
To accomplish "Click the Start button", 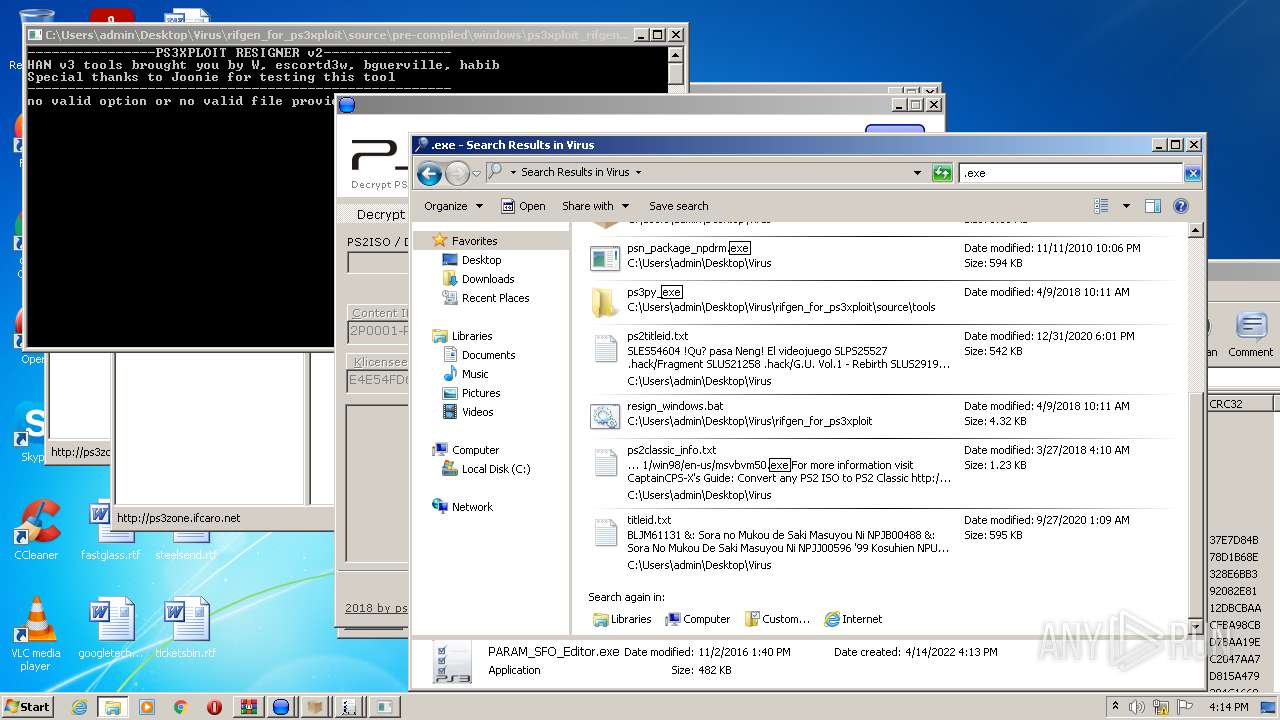I will [x=27, y=706].
